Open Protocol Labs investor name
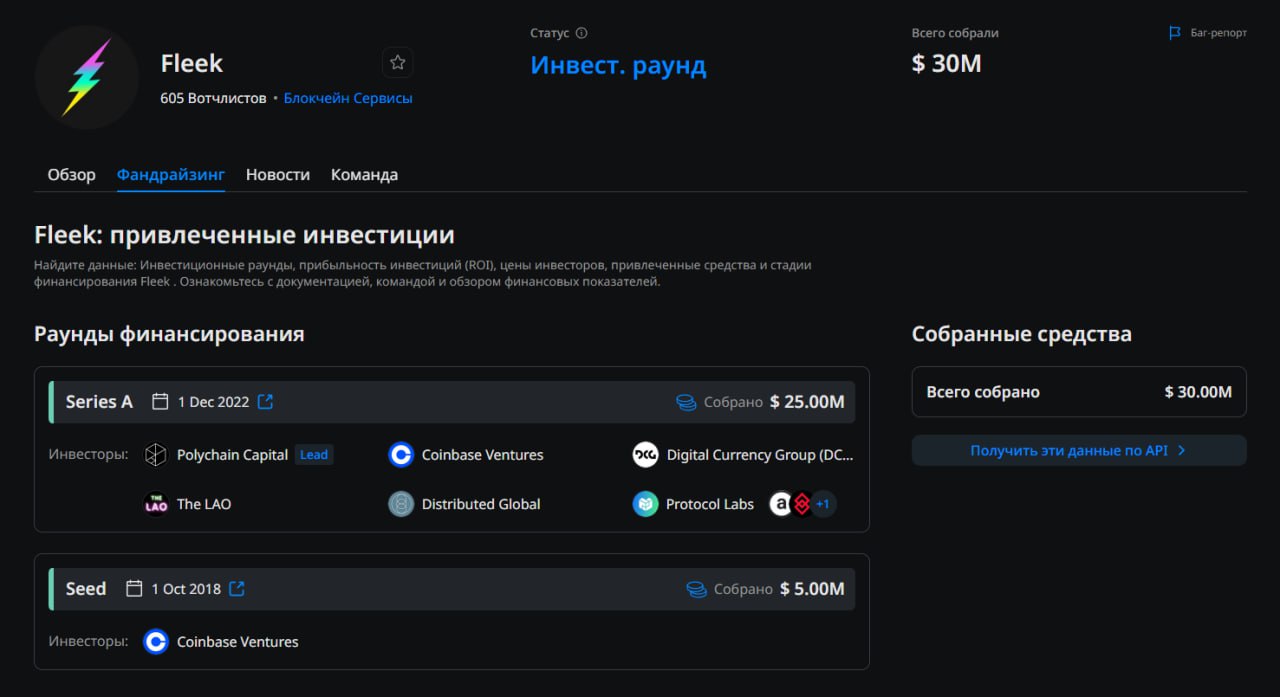This screenshot has height=697, width=1280. [x=710, y=504]
